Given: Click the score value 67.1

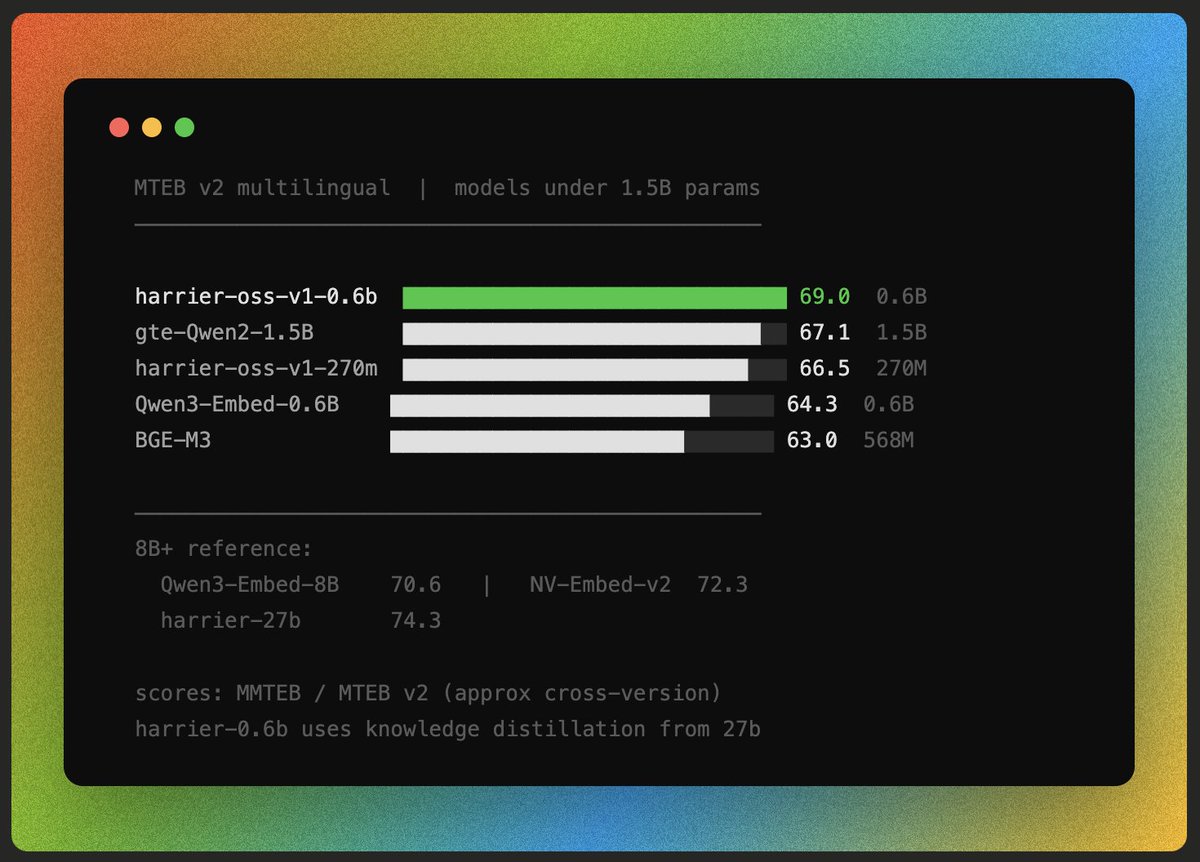Looking at the screenshot, I should tap(825, 332).
